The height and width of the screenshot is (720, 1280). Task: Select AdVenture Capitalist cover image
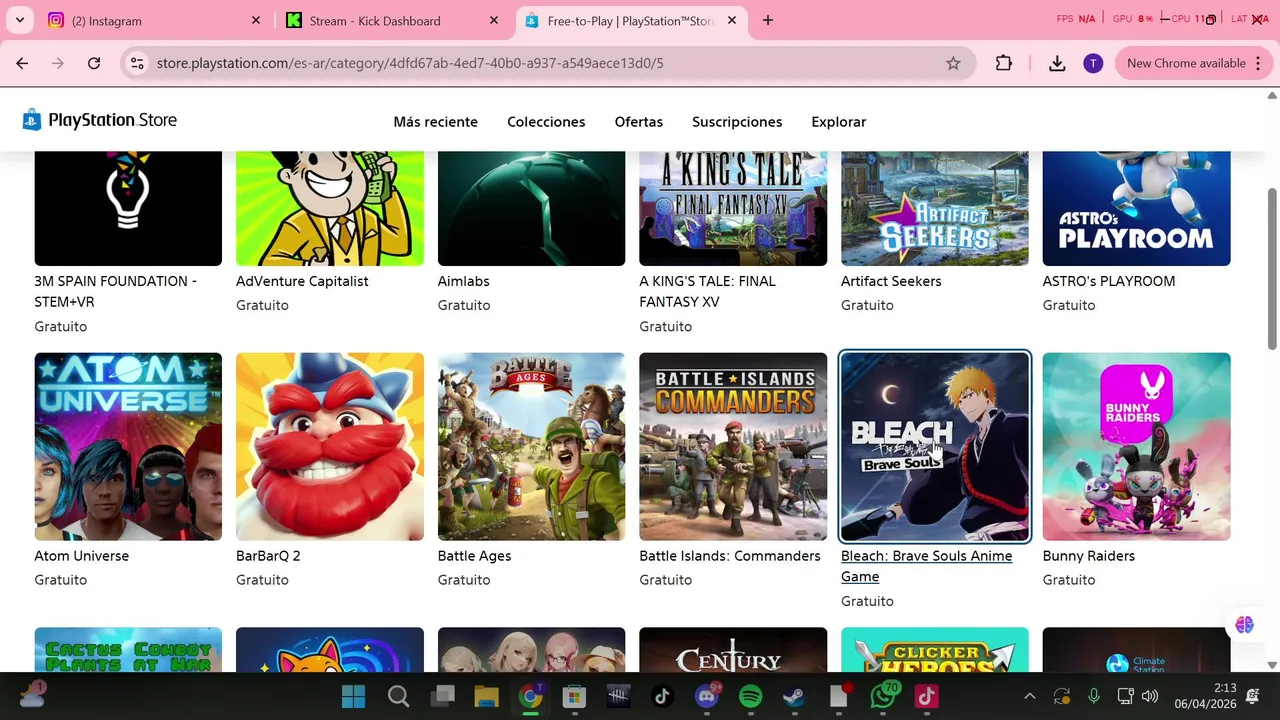coord(330,208)
